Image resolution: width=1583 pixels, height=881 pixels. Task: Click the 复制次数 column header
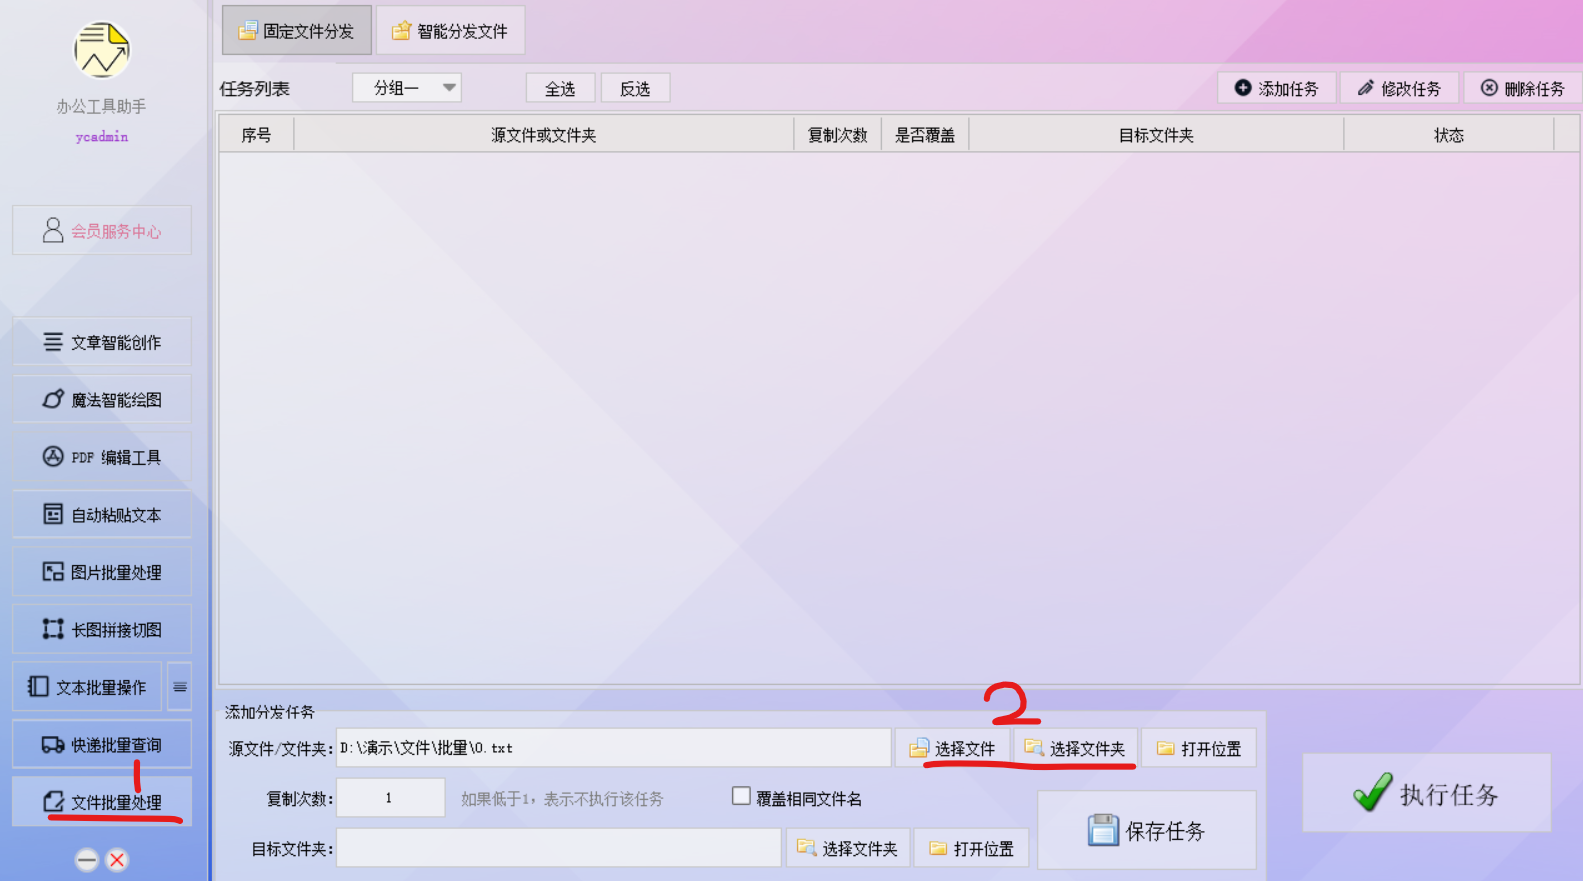pos(838,135)
